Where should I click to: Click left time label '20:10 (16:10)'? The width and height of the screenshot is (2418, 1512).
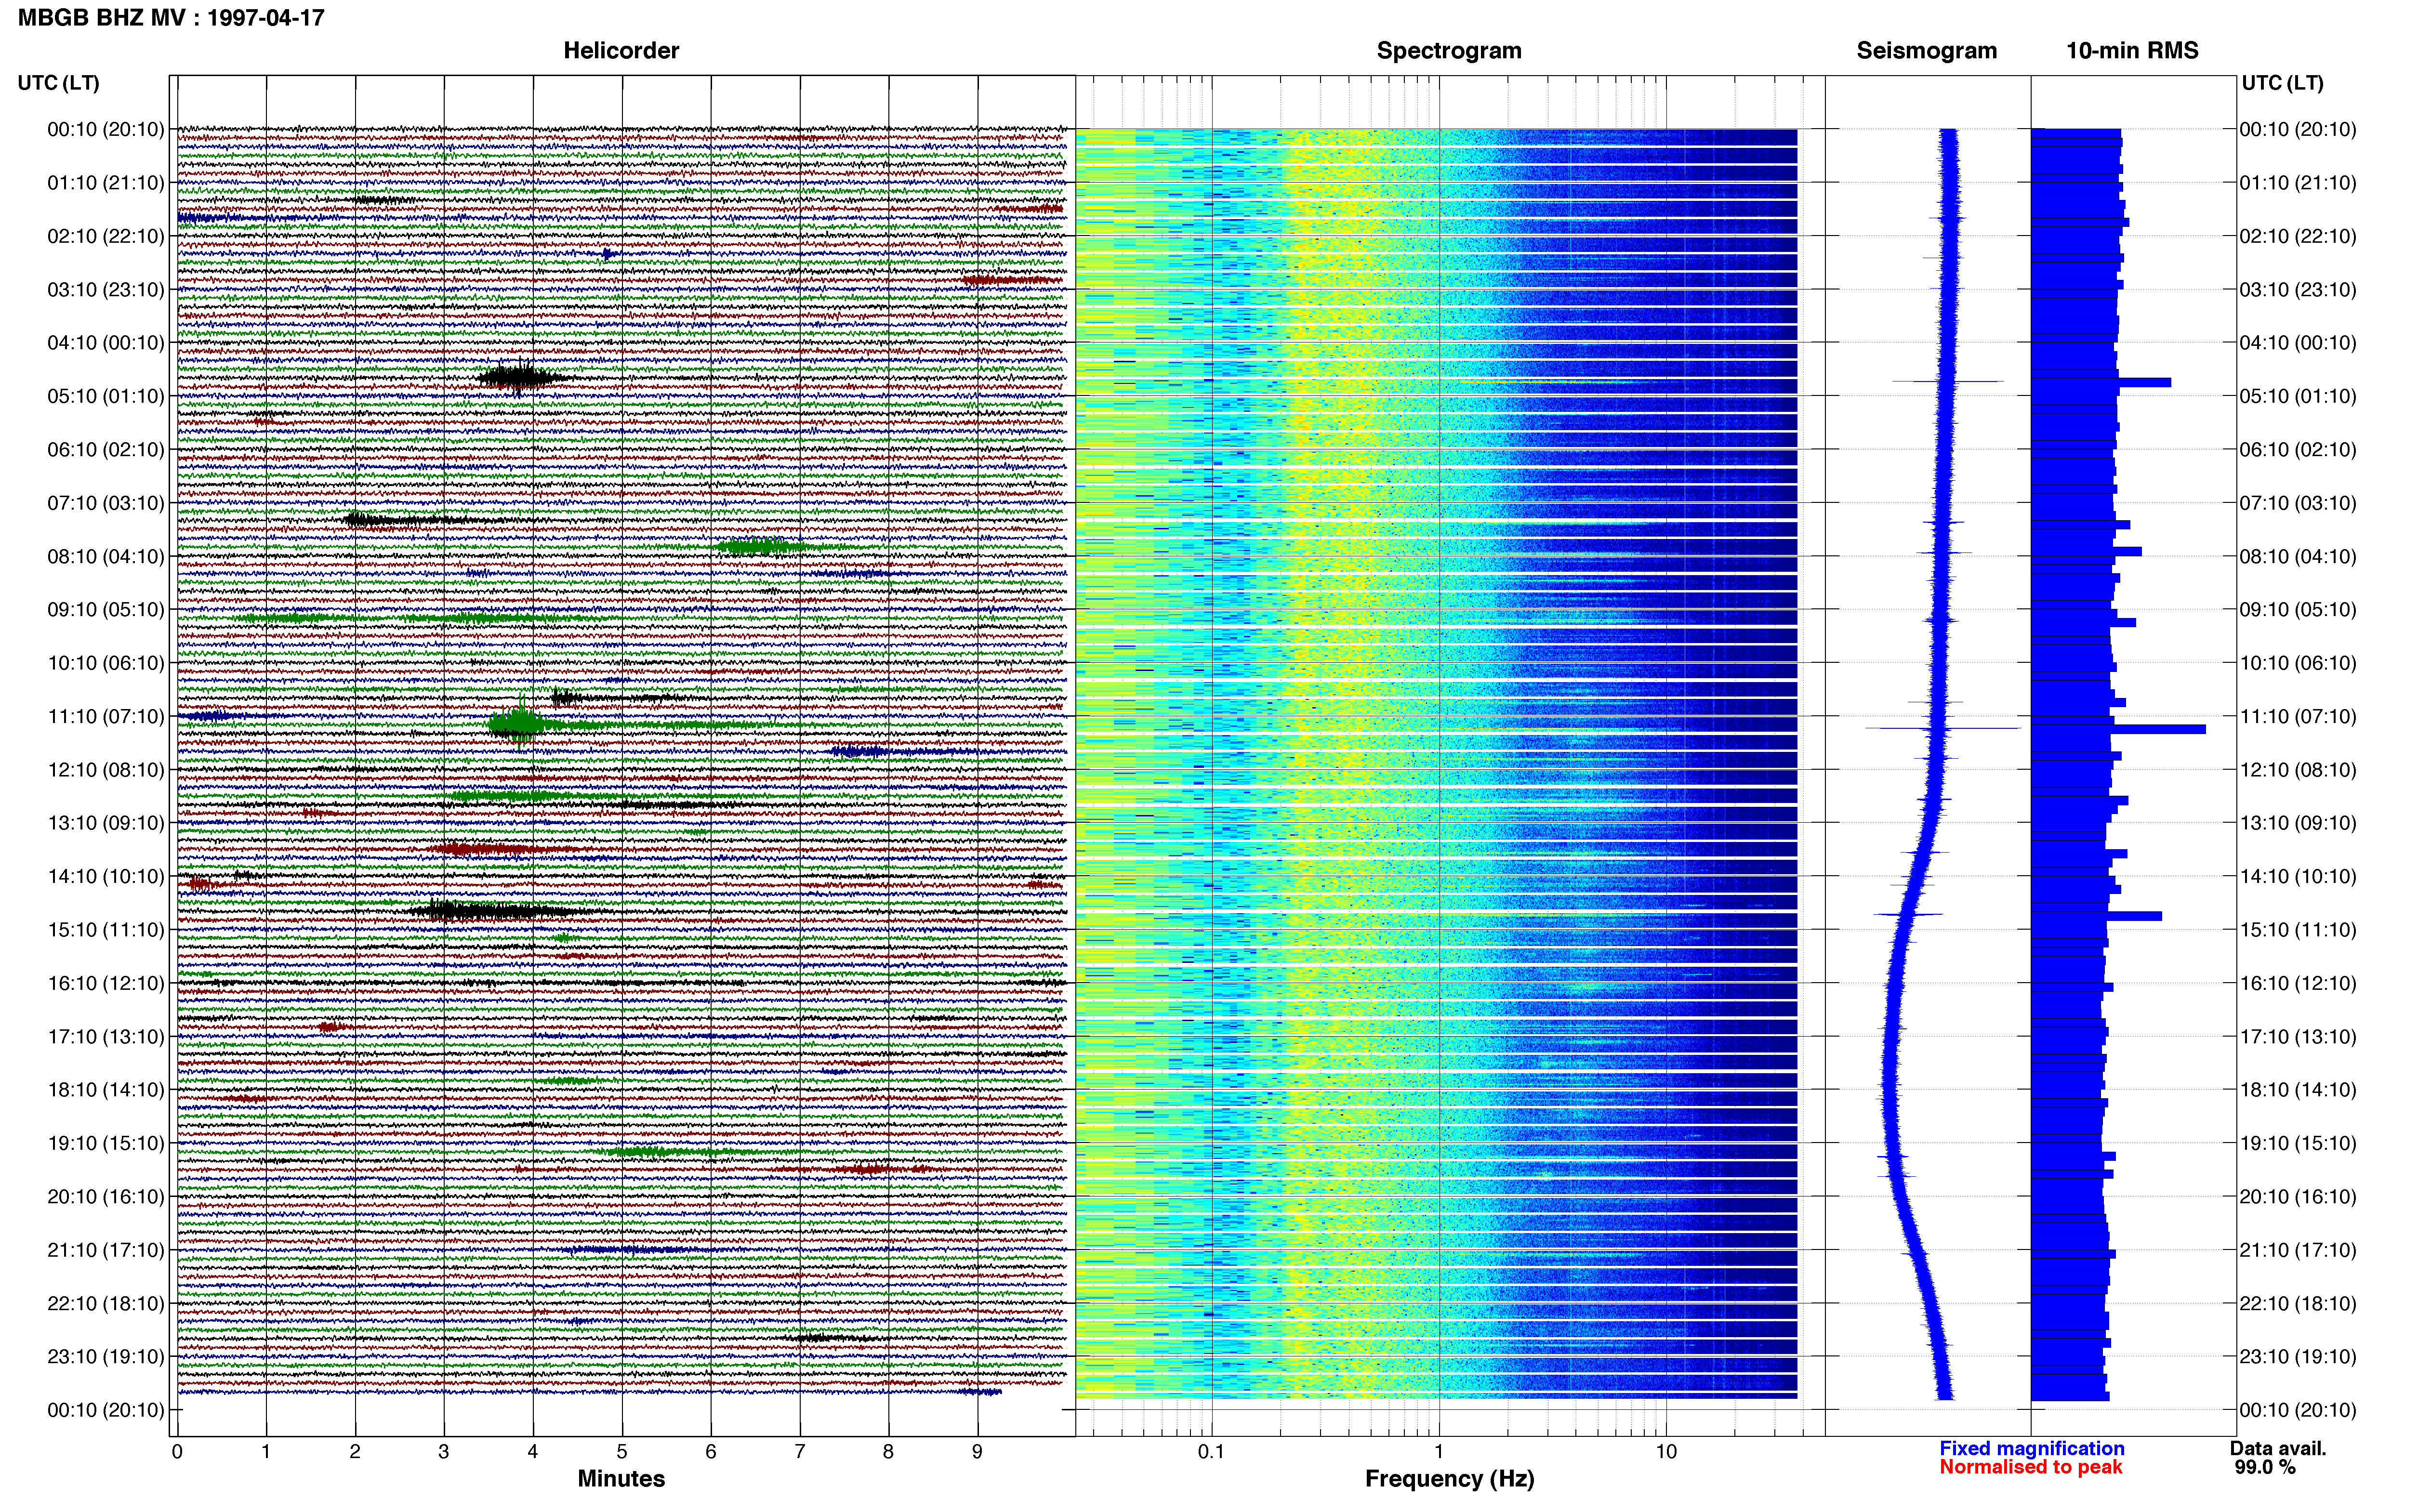tap(106, 1197)
